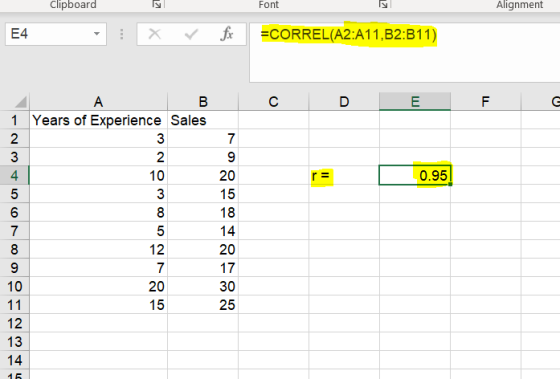This screenshot has height=379, width=560.
Task: Select cell A9 containing 7
Action: pyautogui.click(x=99, y=268)
